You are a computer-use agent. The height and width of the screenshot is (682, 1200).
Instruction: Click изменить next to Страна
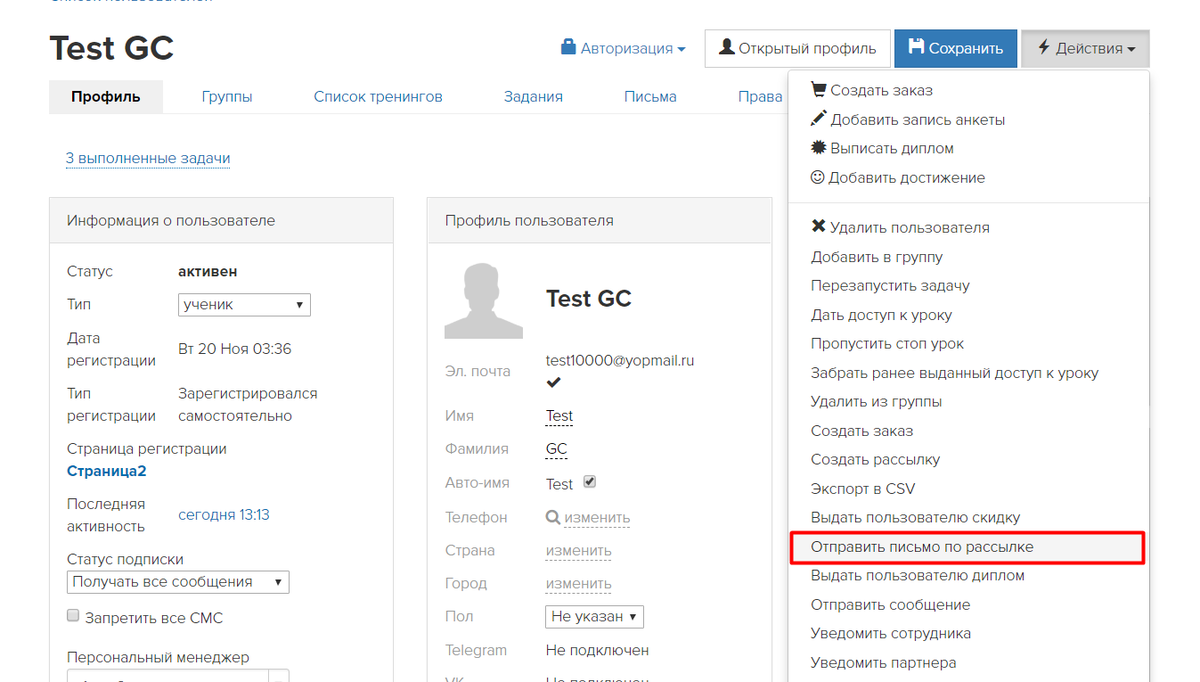[x=578, y=551]
